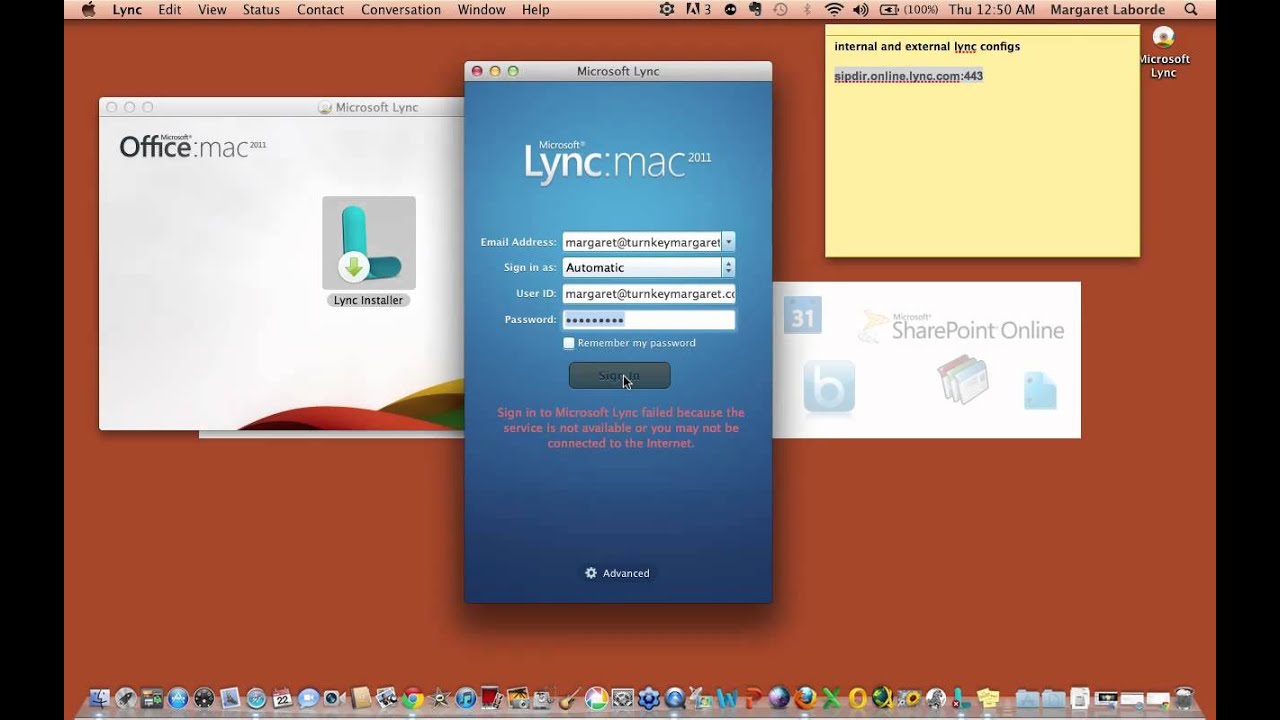Open the Window menu
This screenshot has width=1280, height=720.
pyautogui.click(x=481, y=10)
